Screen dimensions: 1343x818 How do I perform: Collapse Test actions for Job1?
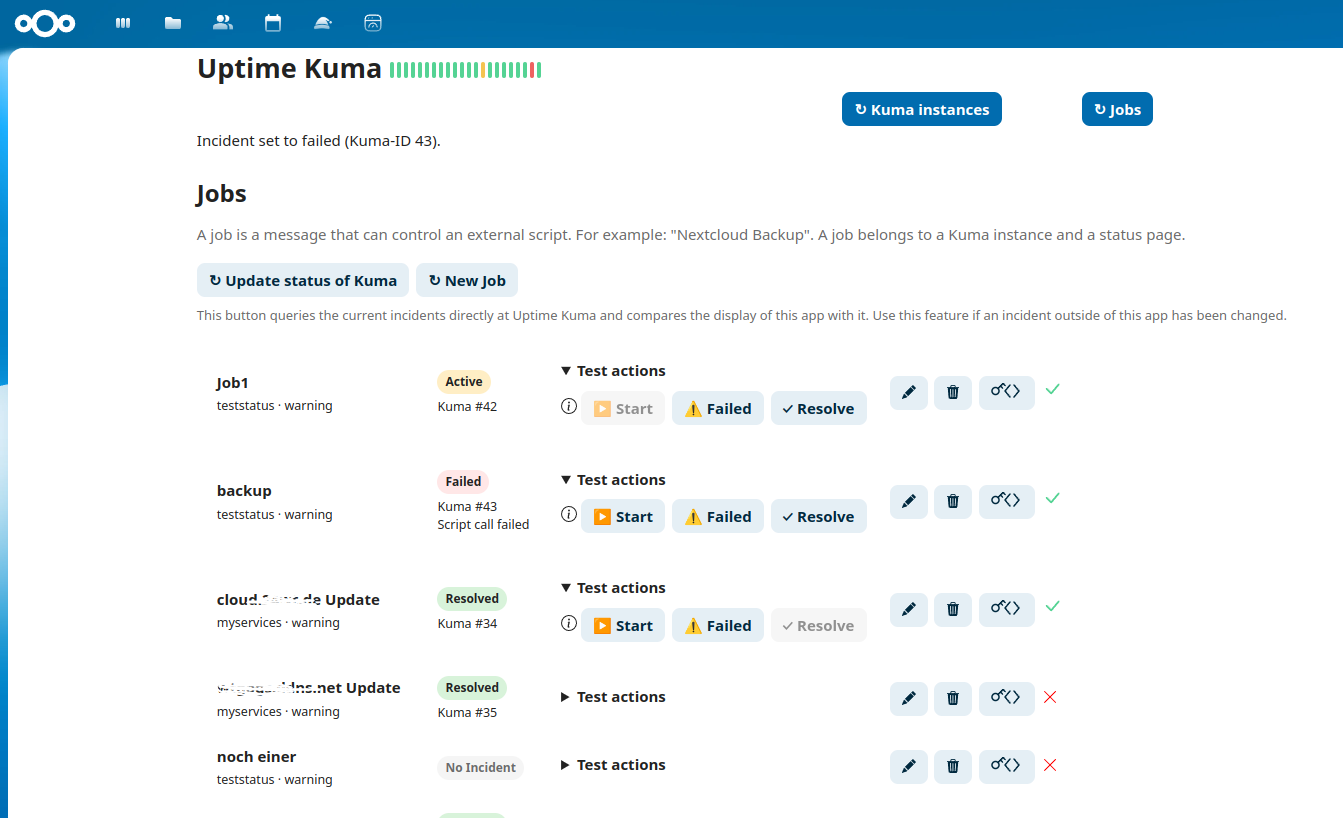pos(613,371)
